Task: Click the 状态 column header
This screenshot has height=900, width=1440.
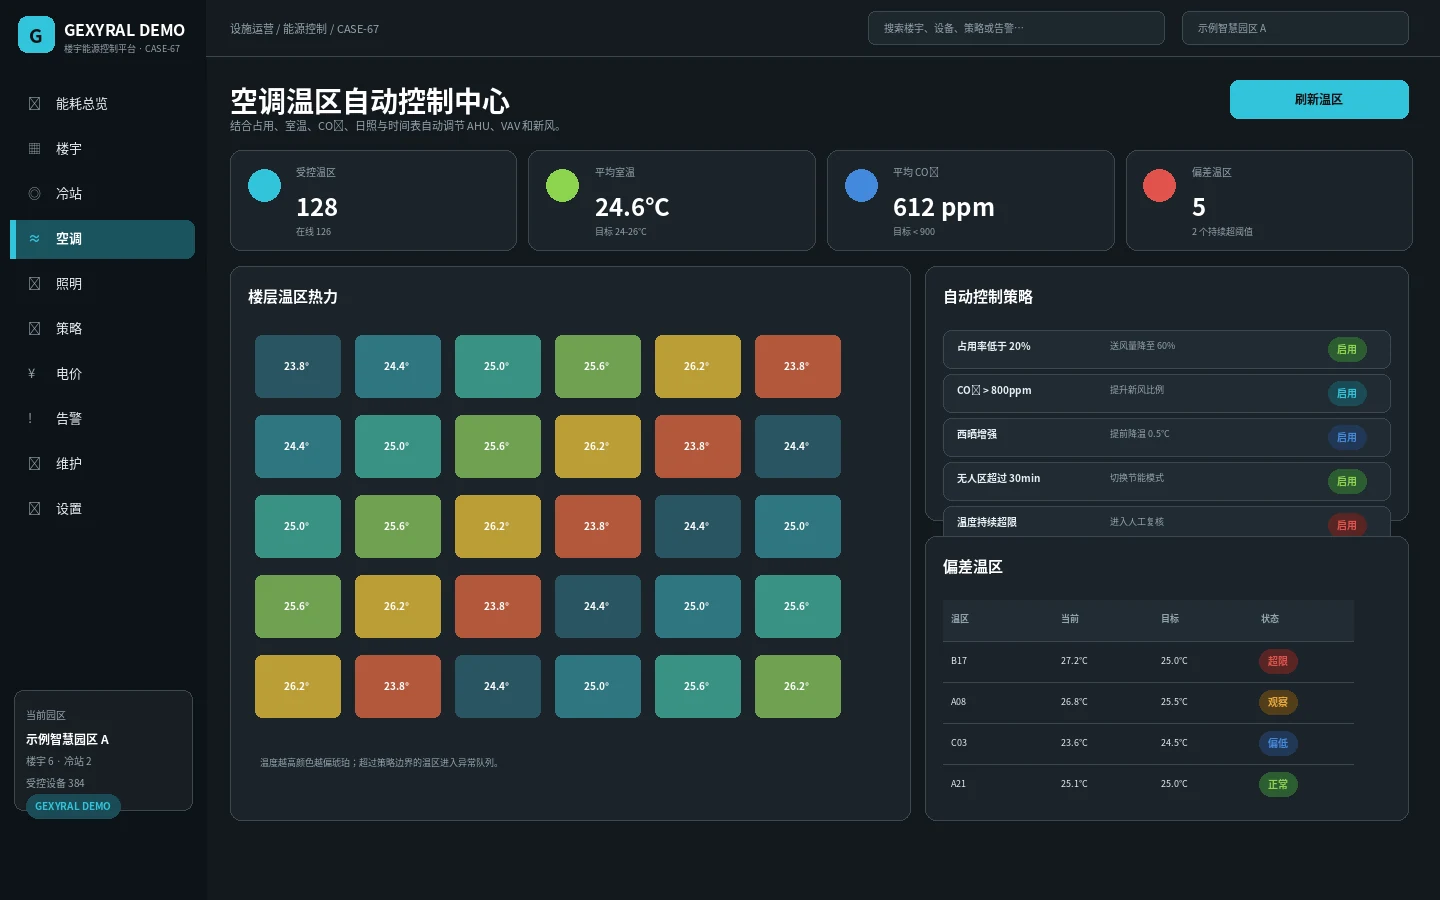Action: (x=1270, y=619)
